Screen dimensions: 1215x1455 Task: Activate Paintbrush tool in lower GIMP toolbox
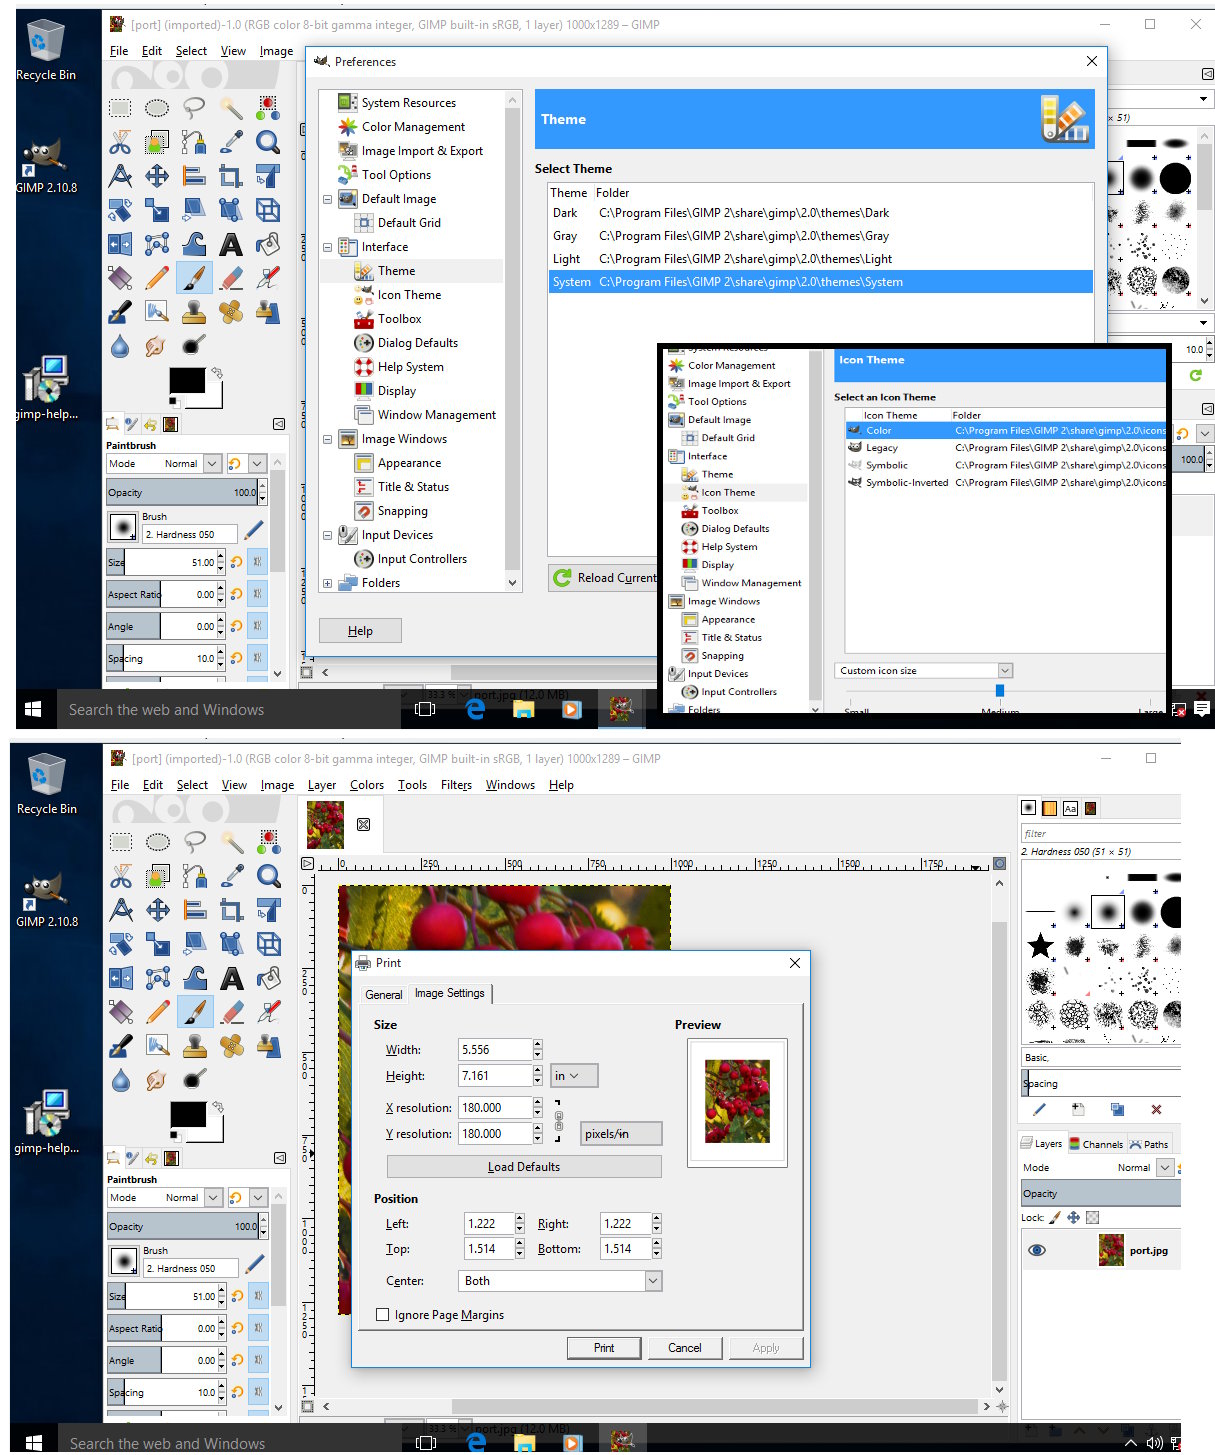195,1012
